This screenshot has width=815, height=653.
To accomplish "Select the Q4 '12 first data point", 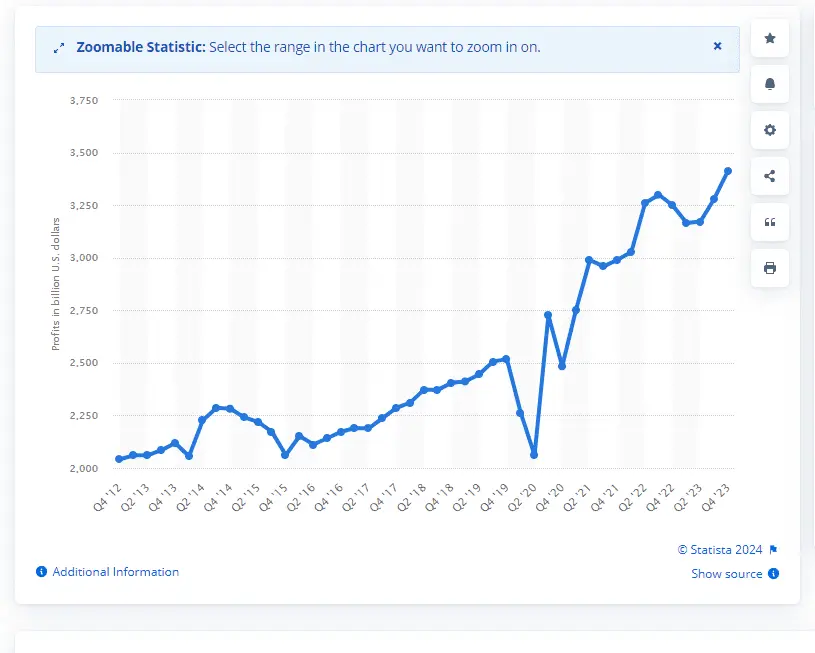I will (119, 459).
